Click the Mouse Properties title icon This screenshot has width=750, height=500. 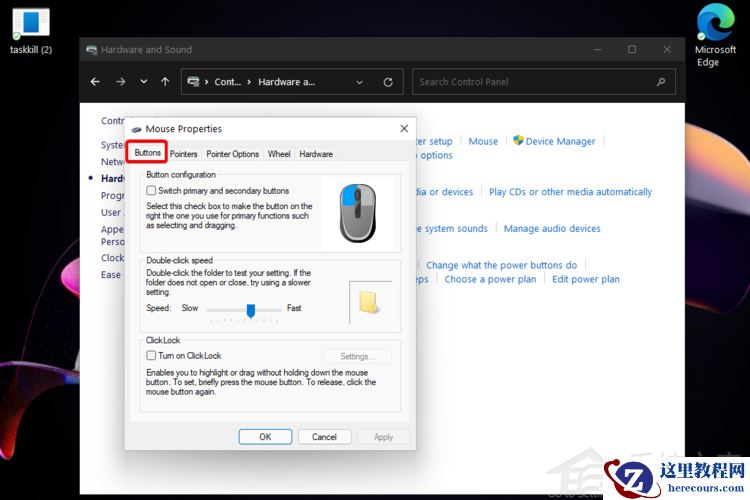(x=136, y=129)
